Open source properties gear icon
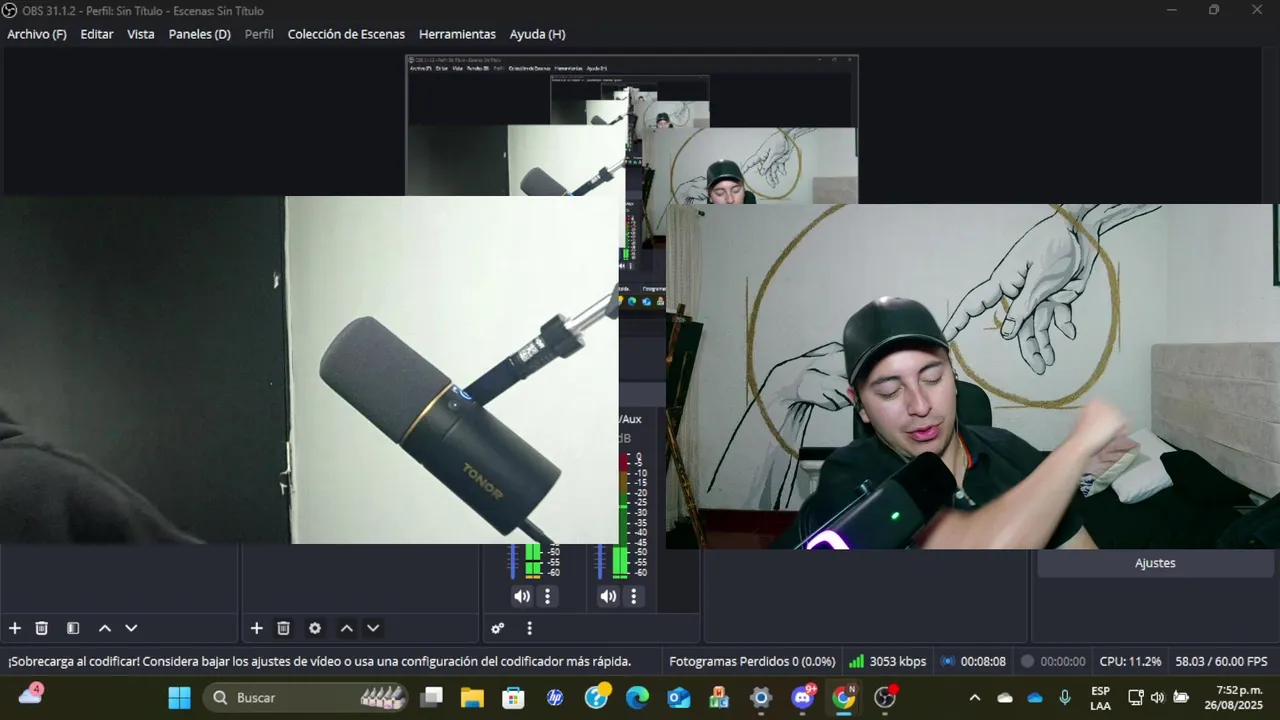Image resolution: width=1280 pixels, height=720 pixels. [315, 628]
